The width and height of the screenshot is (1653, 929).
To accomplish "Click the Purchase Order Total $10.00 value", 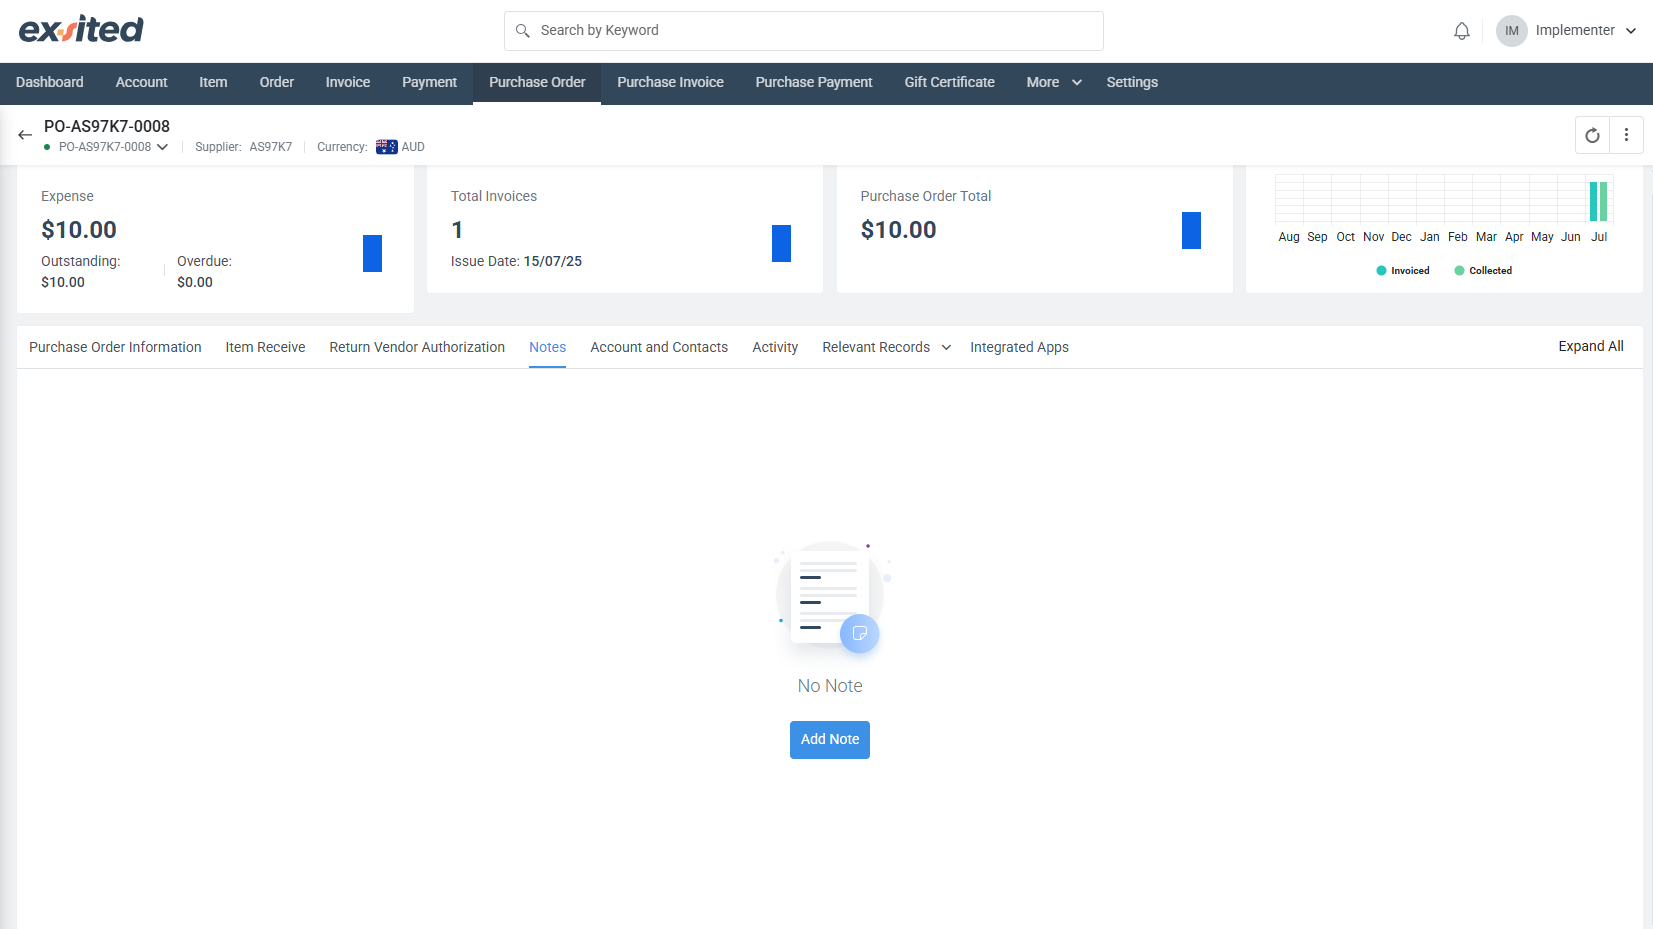I will coord(898,230).
